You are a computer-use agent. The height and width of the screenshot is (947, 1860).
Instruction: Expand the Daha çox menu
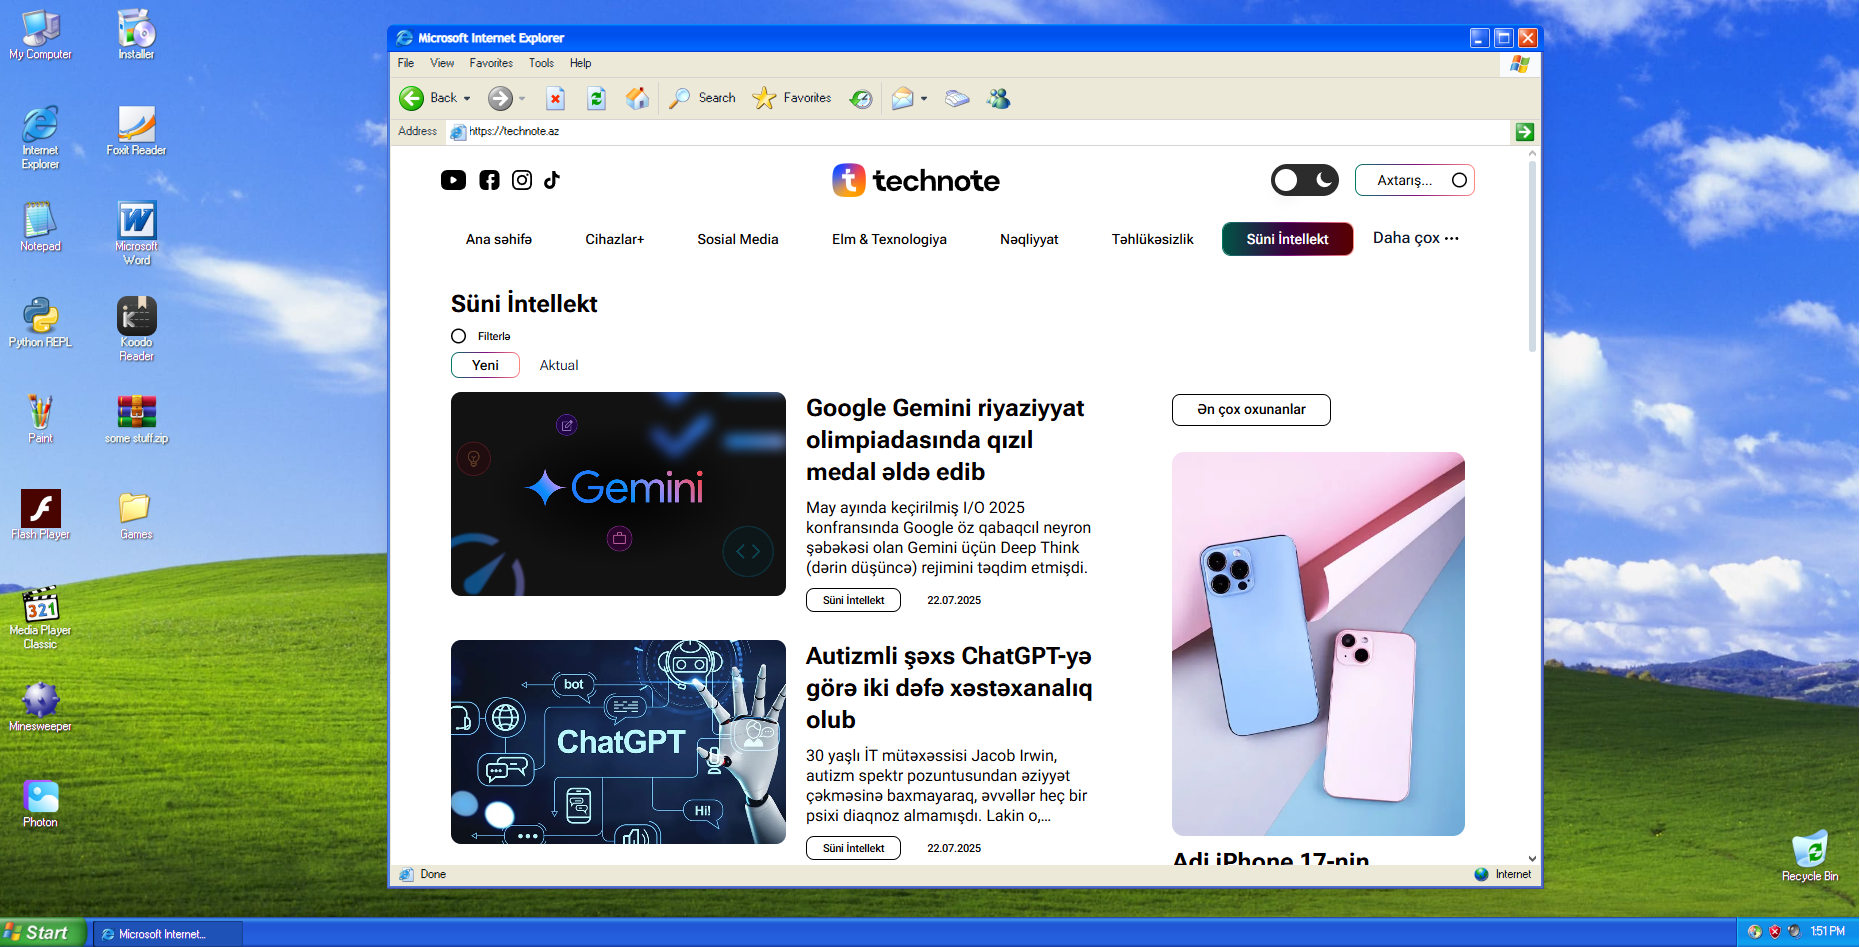tap(1415, 238)
